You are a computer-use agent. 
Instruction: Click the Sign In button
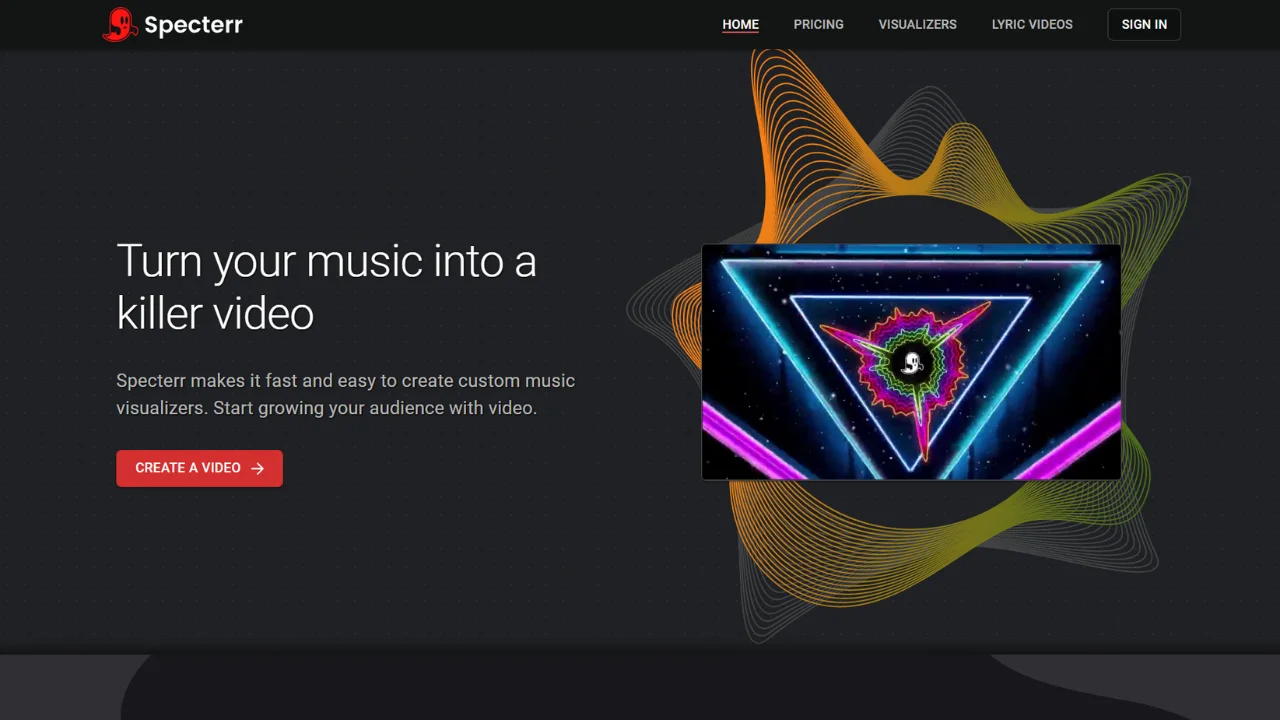click(1144, 24)
